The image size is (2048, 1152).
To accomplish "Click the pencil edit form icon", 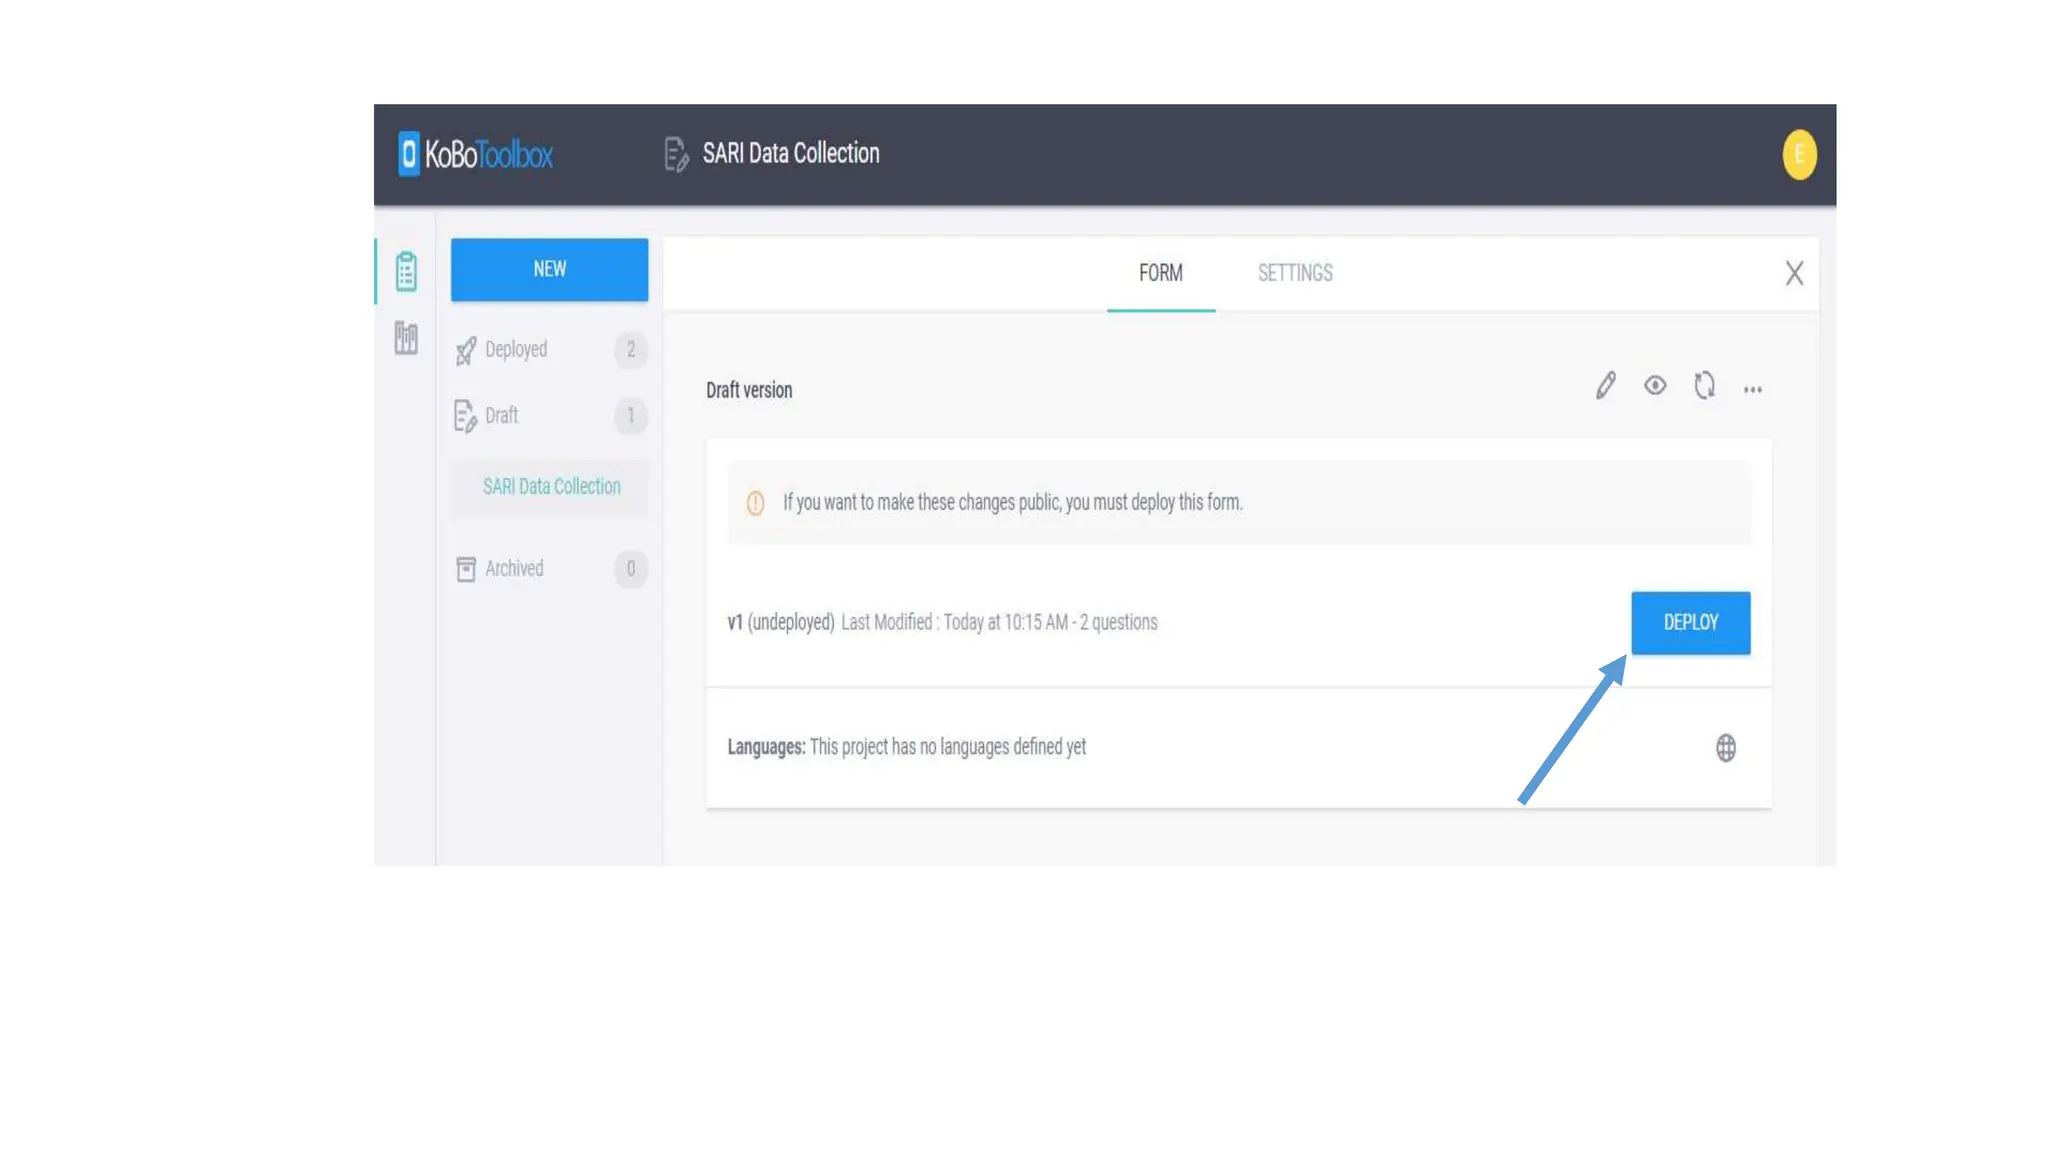I will (x=1606, y=386).
